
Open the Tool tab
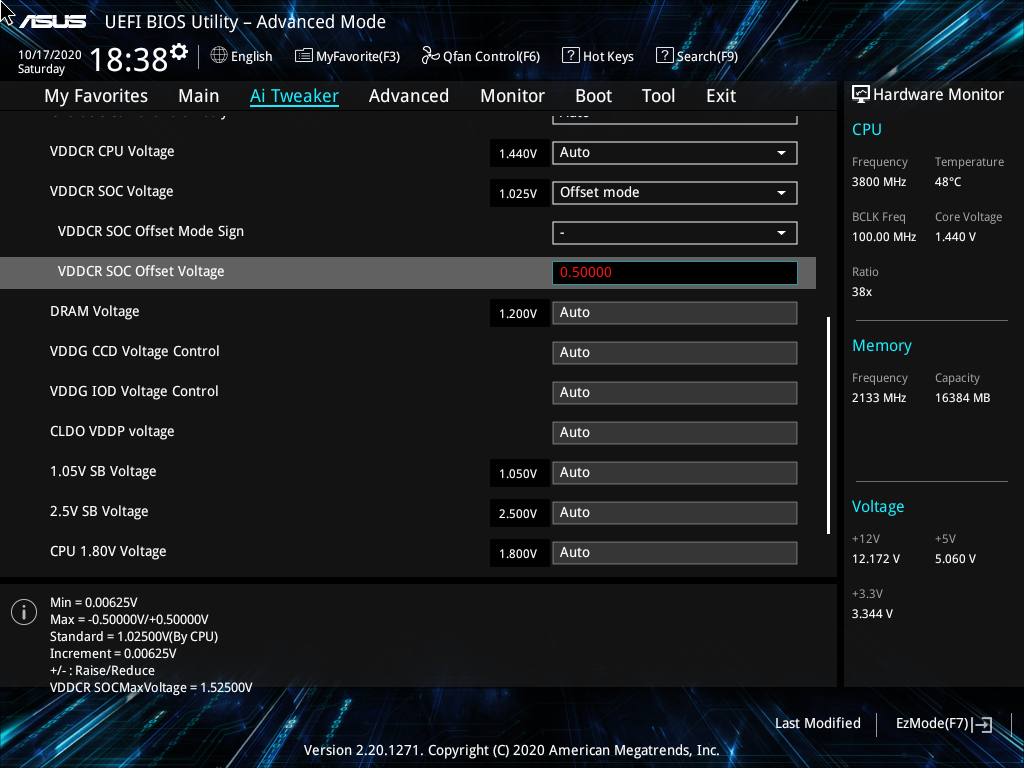pyautogui.click(x=658, y=96)
